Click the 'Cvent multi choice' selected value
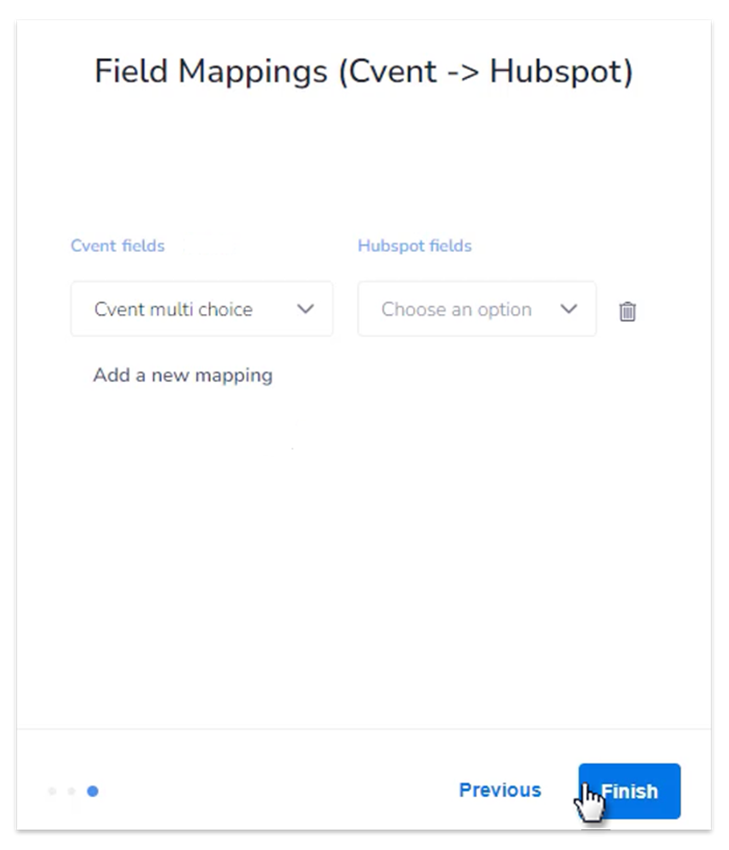729x850 pixels. click(x=173, y=309)
